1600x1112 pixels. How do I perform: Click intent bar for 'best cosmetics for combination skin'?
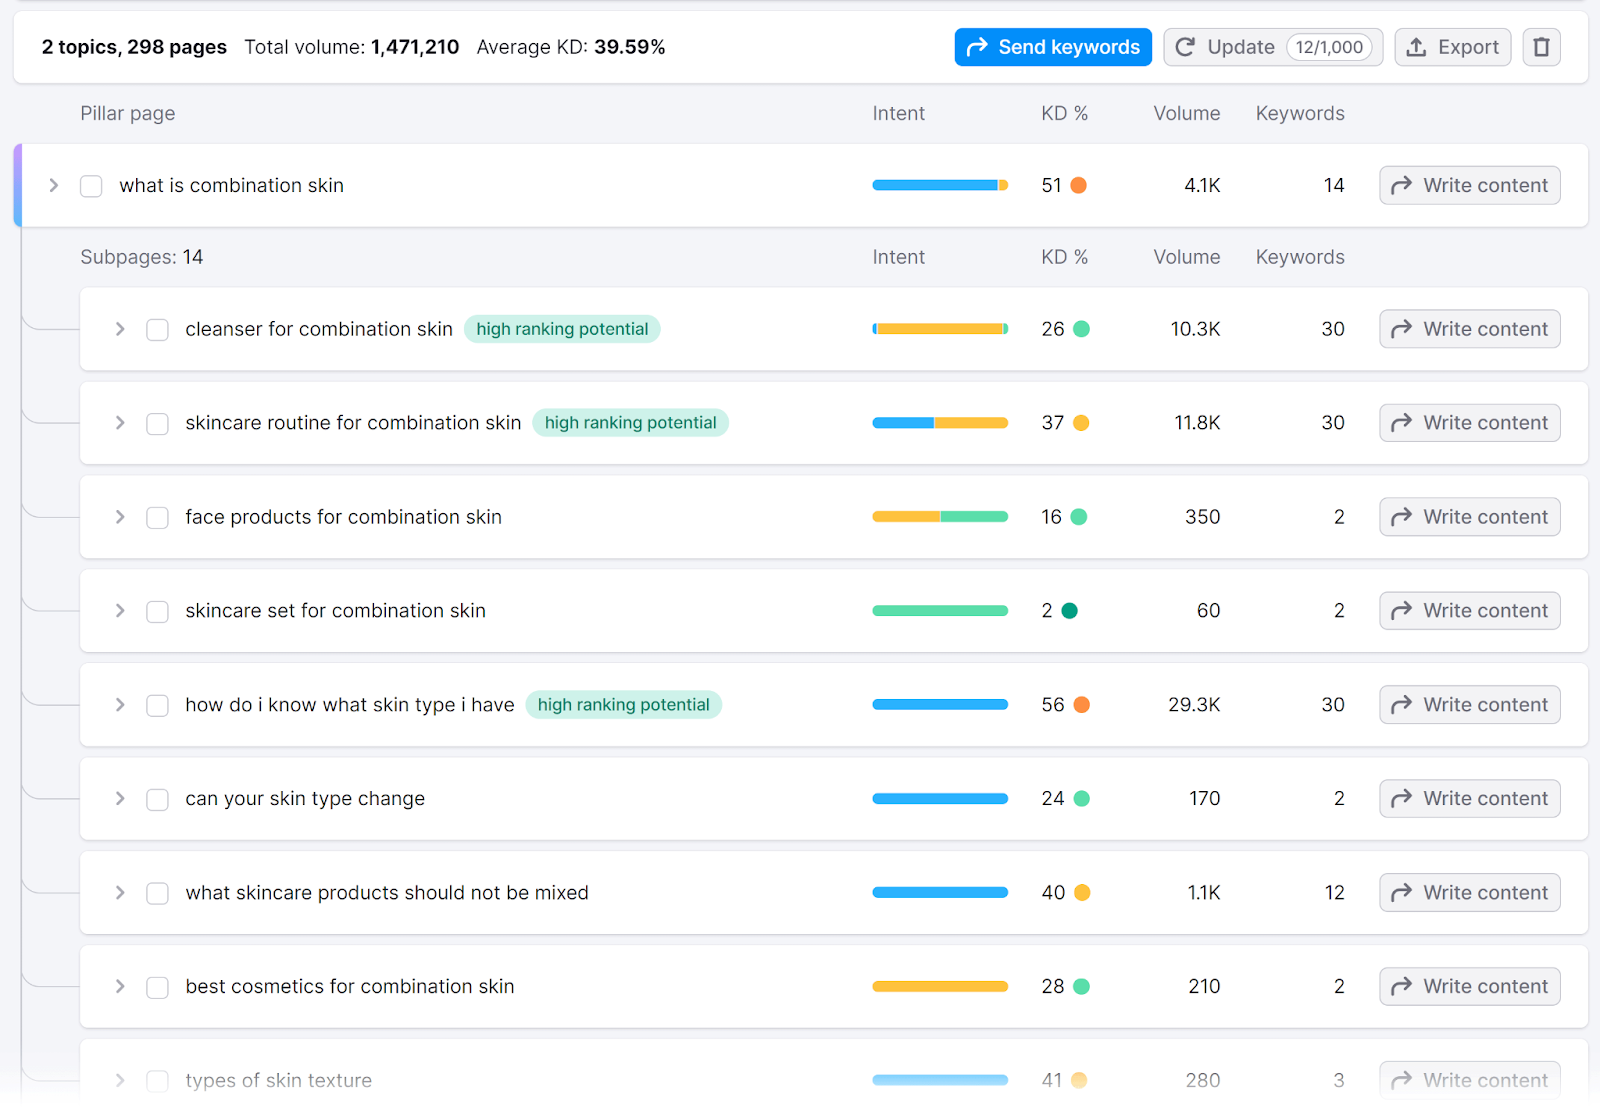click(x=940, y=987)
